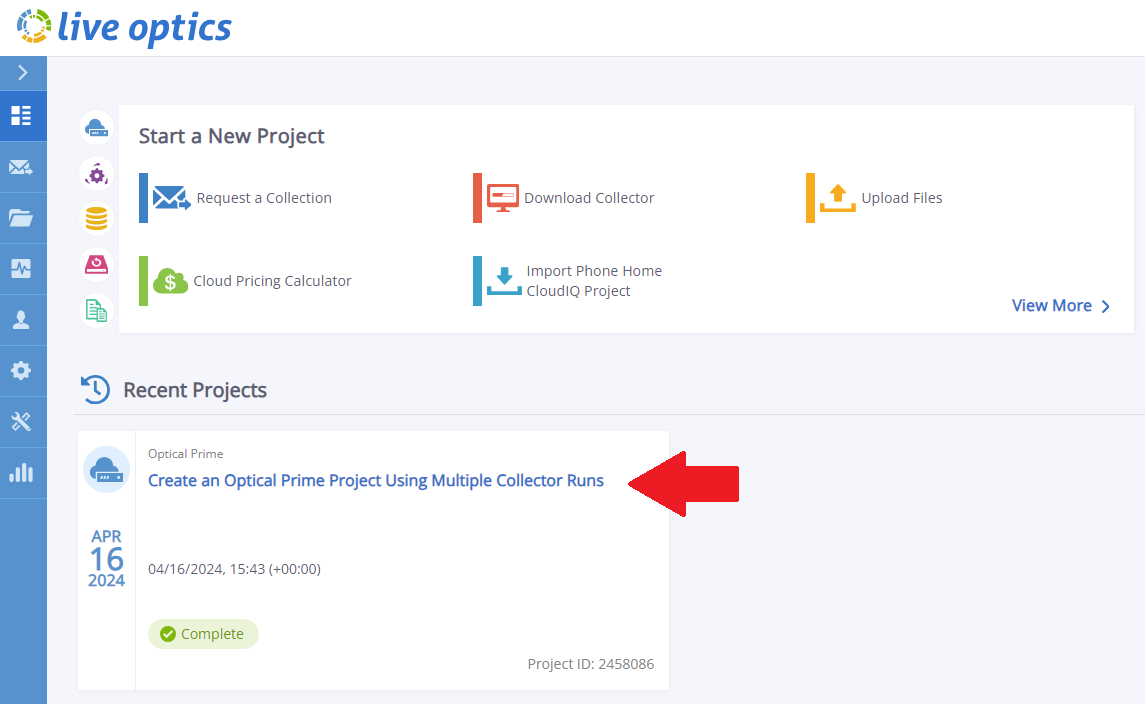Select the red disk backup icon
Viewport: 1145px width, 704px height.
click(x=96, y=264)
